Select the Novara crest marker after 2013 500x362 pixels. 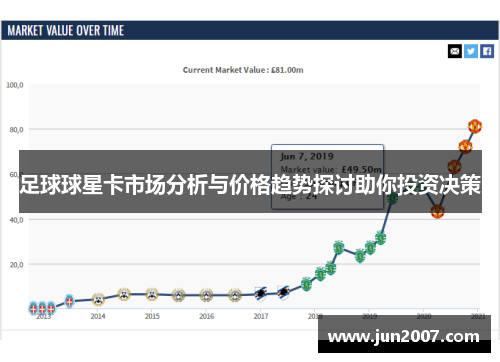69,301
